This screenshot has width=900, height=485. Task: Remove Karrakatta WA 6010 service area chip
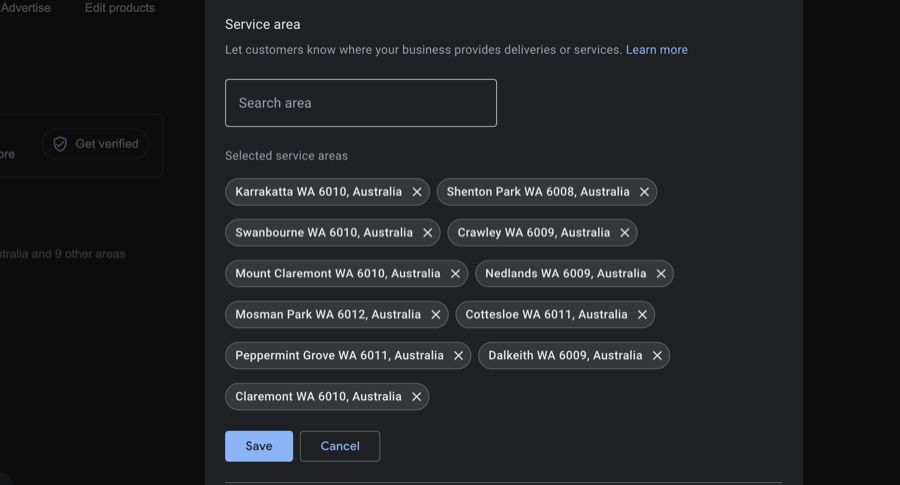417,192
